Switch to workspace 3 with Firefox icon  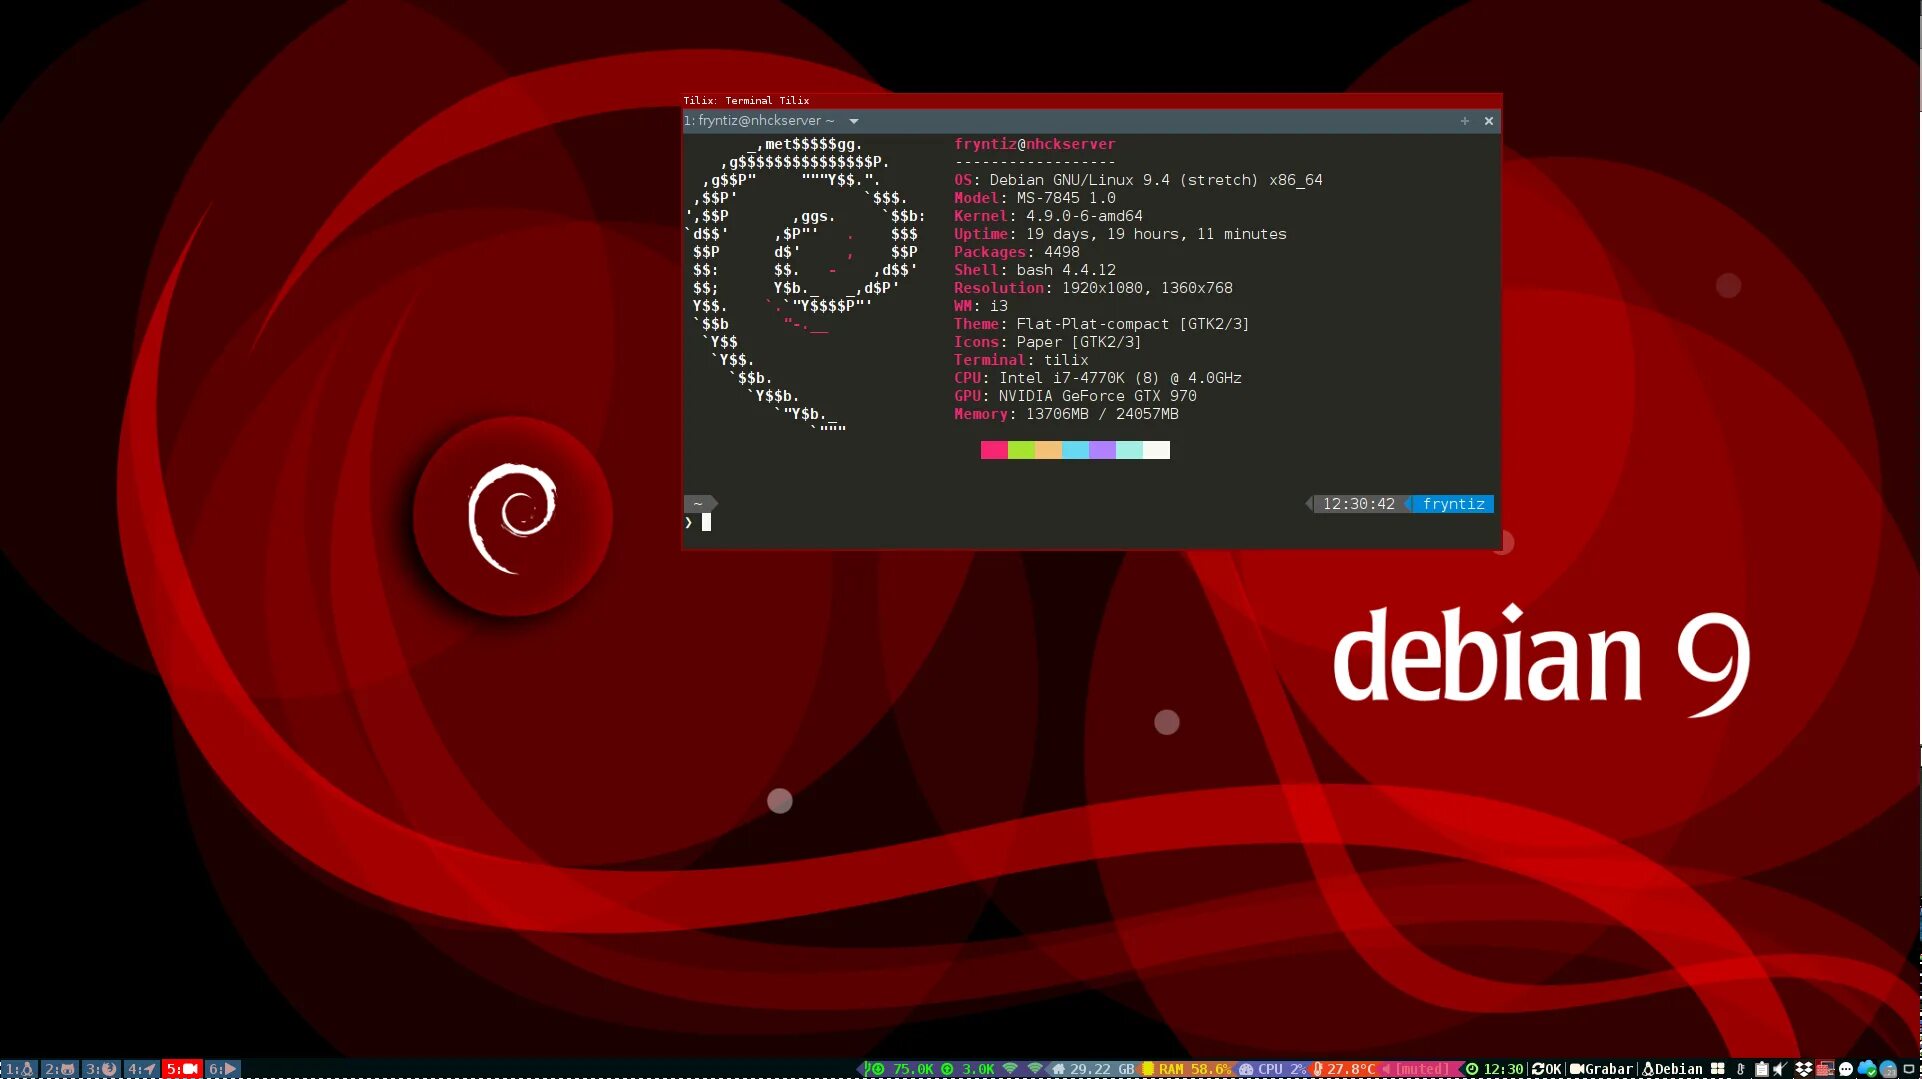(101, 1069)
